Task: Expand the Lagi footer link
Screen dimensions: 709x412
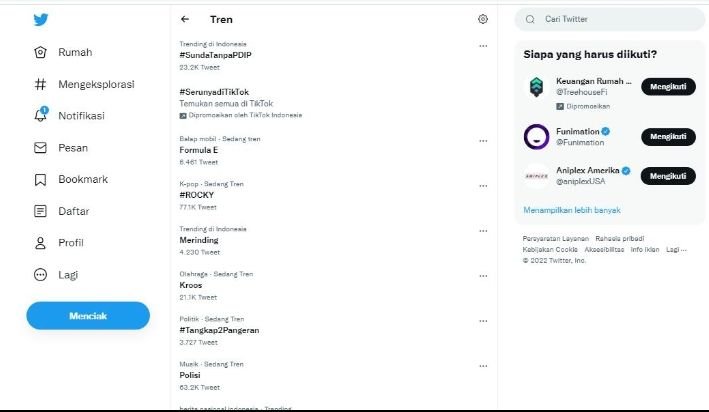Action: (x=676, y=250)
